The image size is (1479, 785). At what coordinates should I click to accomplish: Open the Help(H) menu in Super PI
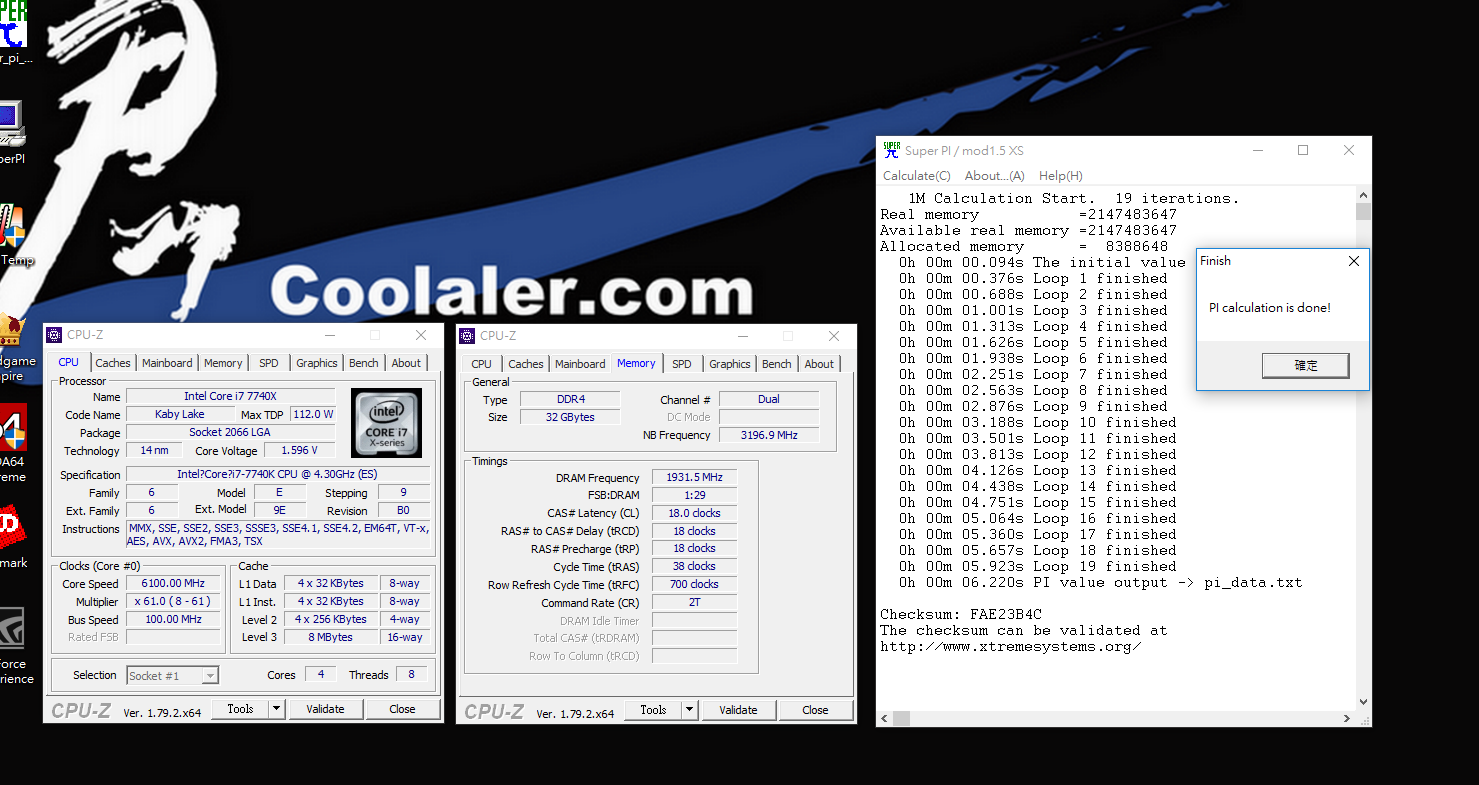pyautogui.click(x=1060, y=176)
